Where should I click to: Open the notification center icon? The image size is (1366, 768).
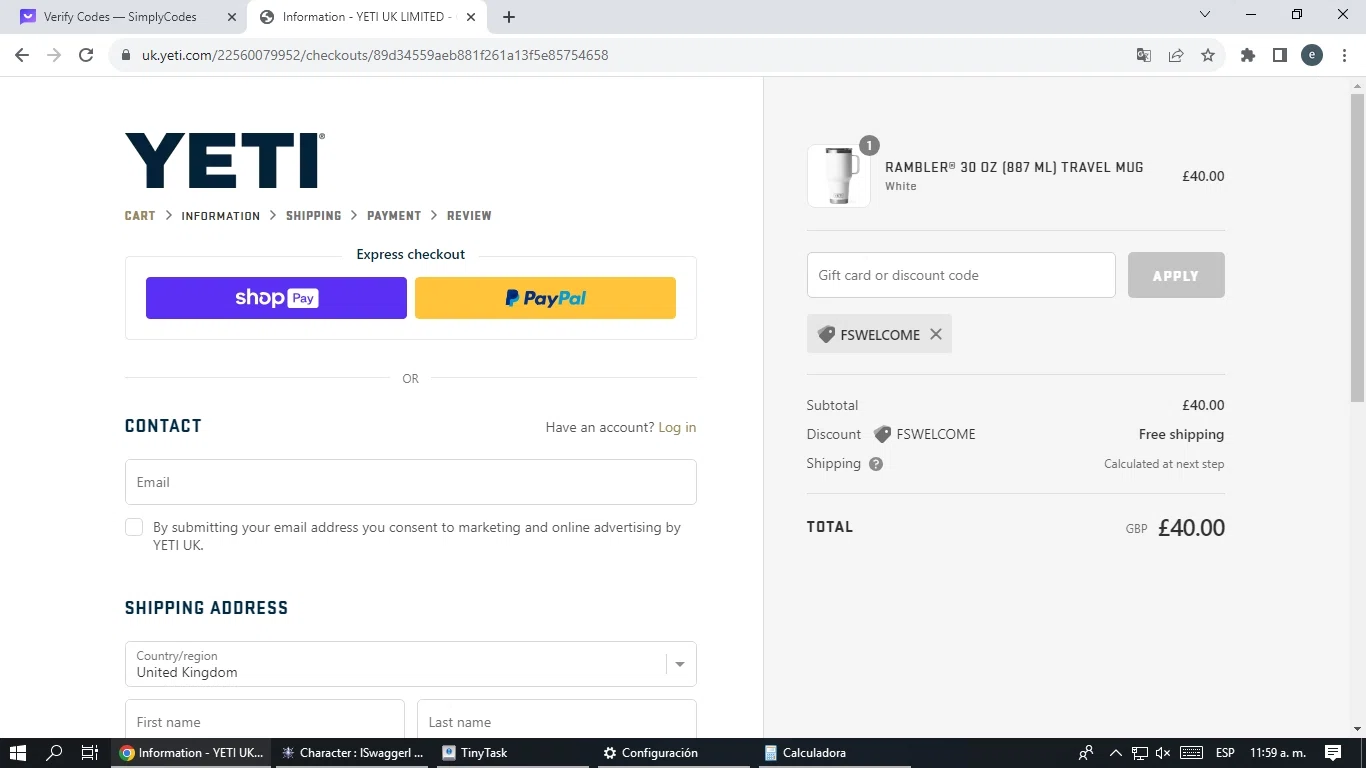[x=1333, y=753]
